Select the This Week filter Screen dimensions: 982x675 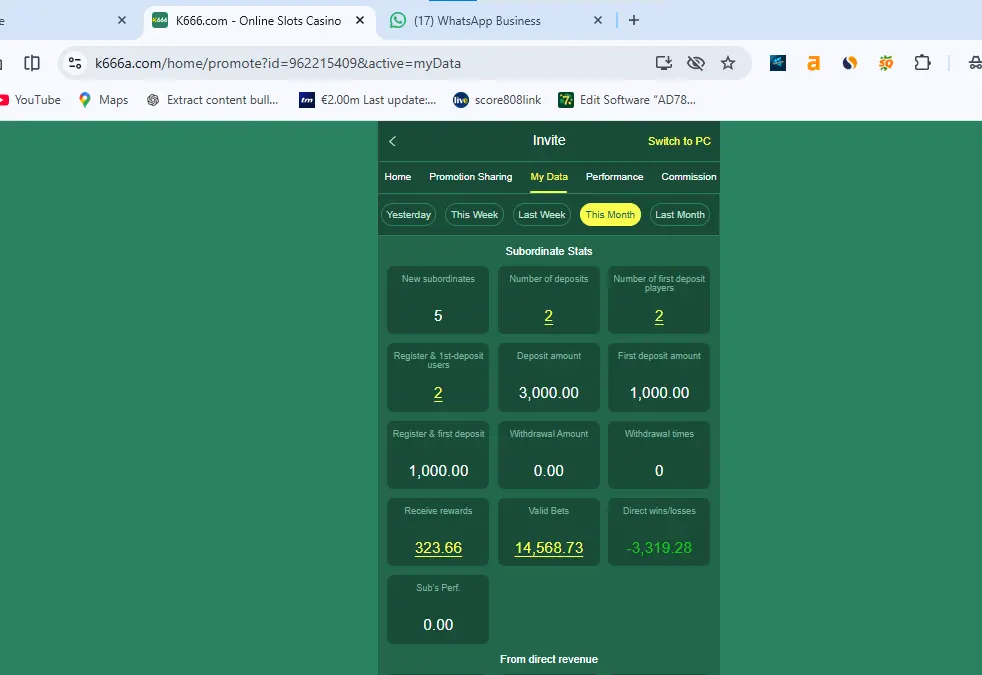(474, 214)
